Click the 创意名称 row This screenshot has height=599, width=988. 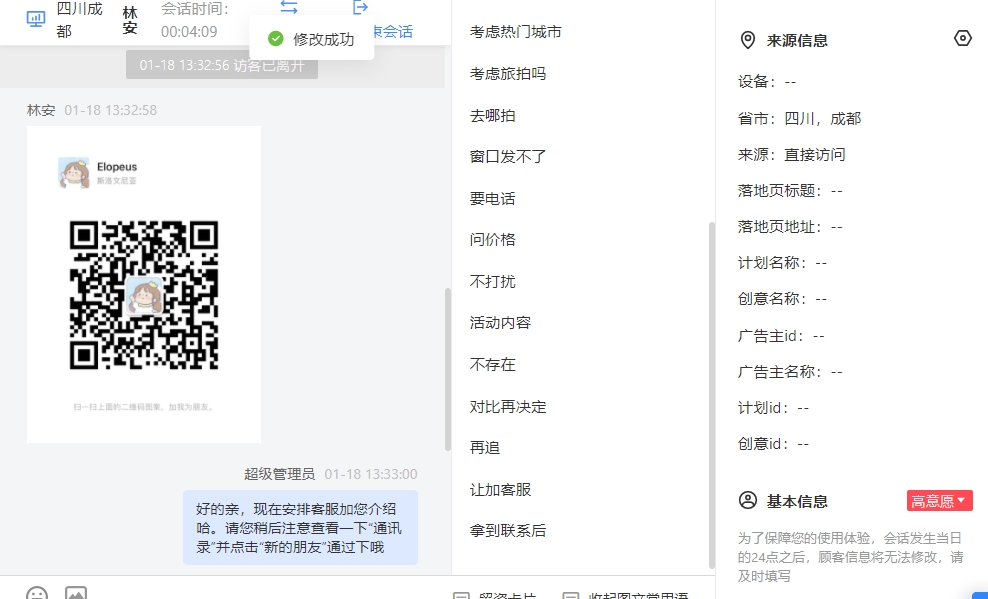[x=782, y=299]
